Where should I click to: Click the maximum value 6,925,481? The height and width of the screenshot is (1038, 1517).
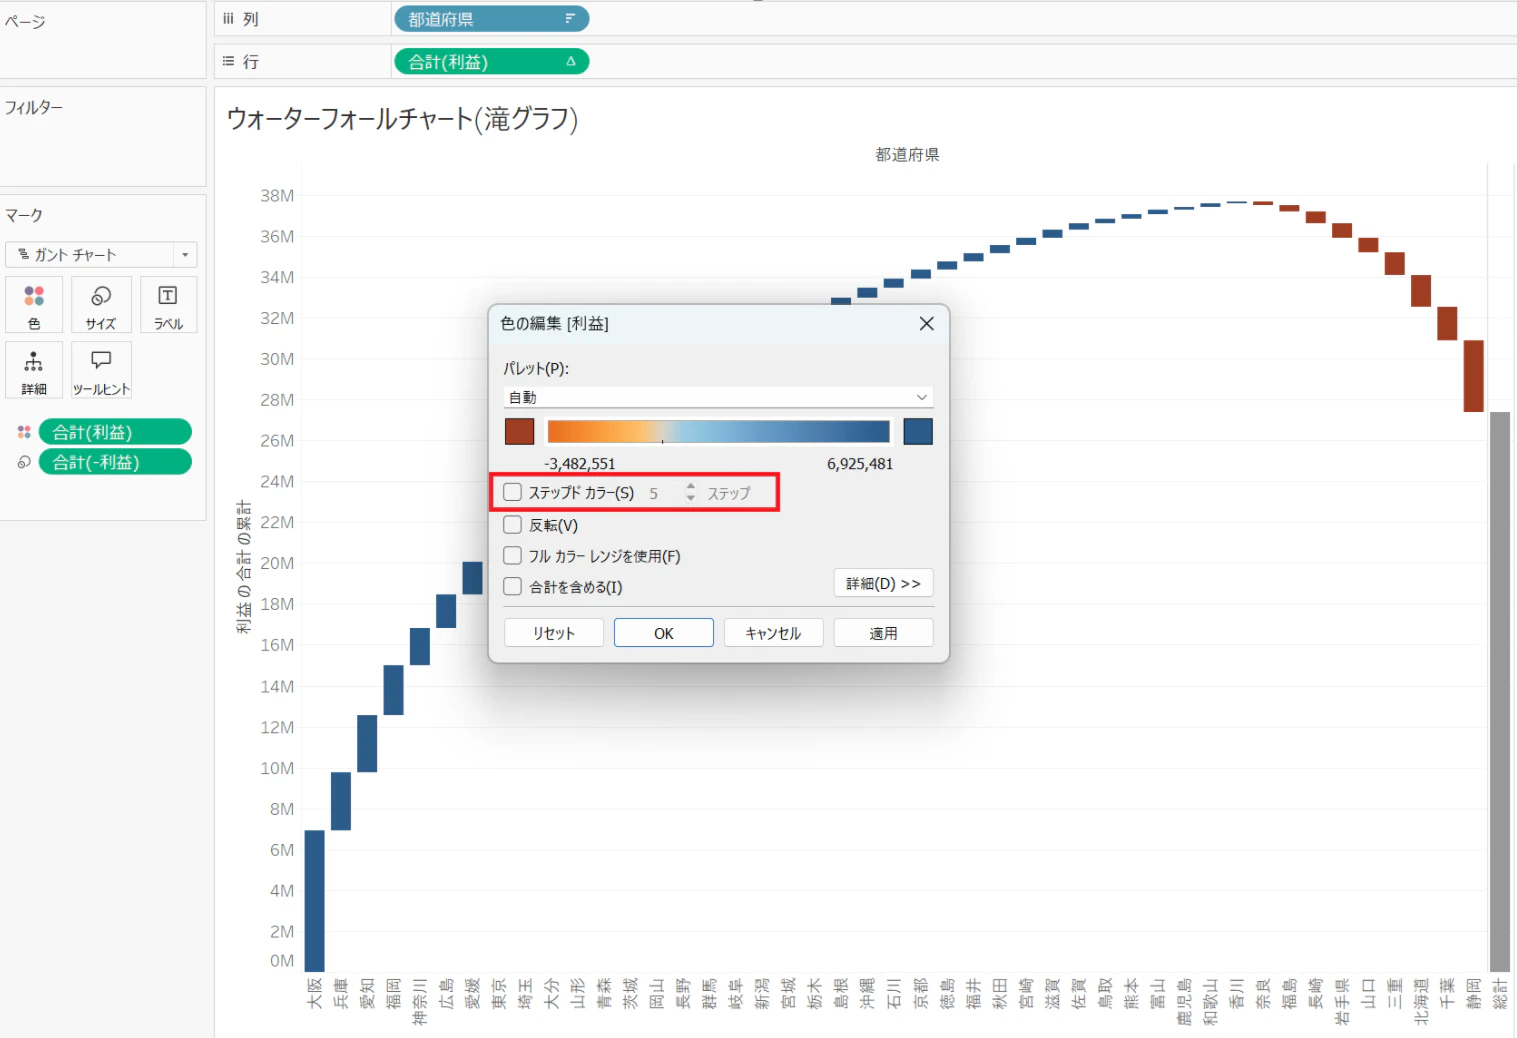click(x=860, y=464)
